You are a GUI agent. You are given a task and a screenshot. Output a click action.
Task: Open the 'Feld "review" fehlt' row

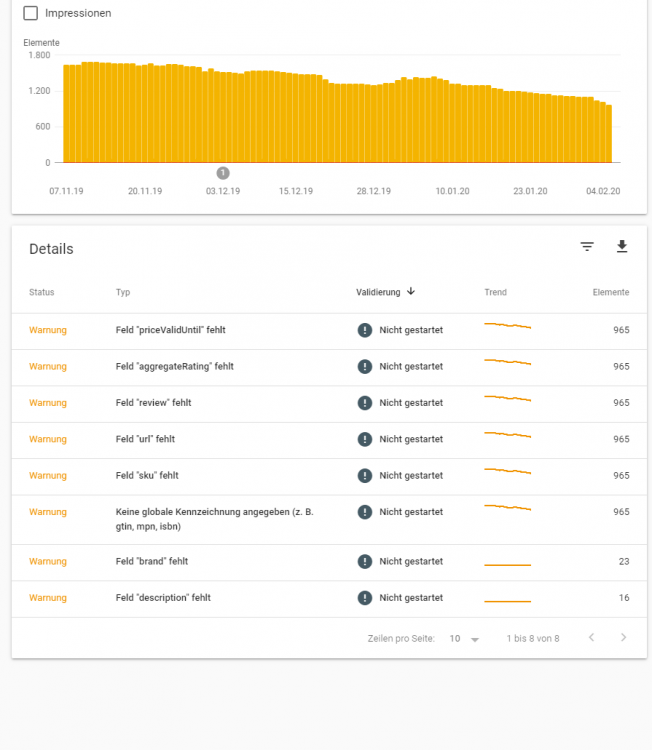click(329, 403)
